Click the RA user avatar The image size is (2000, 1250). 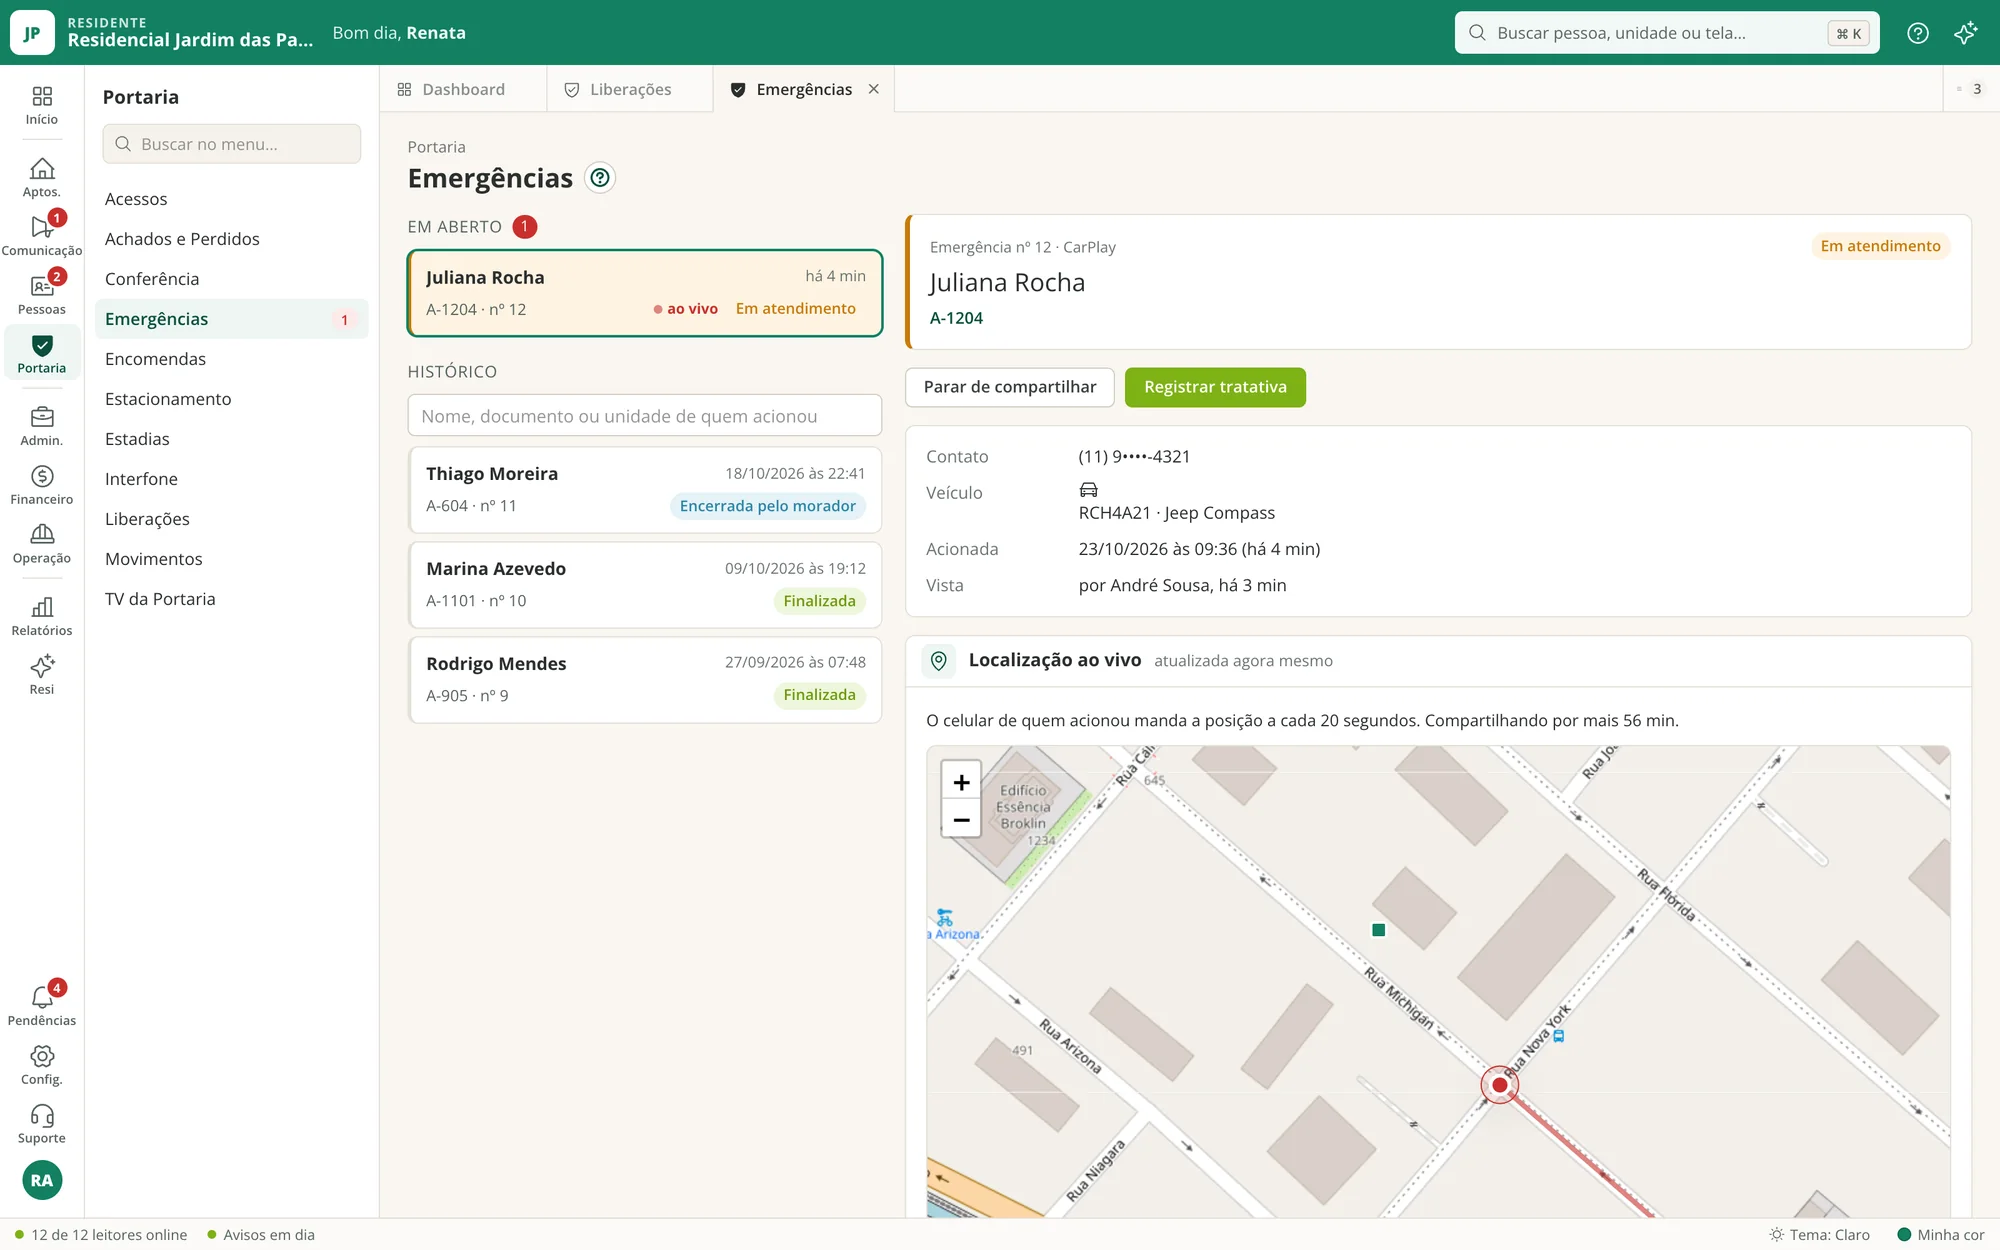tap(42, 1180)
